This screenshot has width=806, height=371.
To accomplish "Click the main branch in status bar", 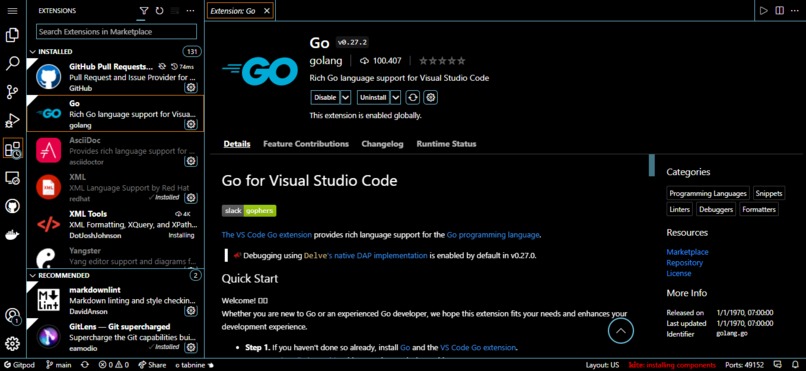I will tap(58, 365).
